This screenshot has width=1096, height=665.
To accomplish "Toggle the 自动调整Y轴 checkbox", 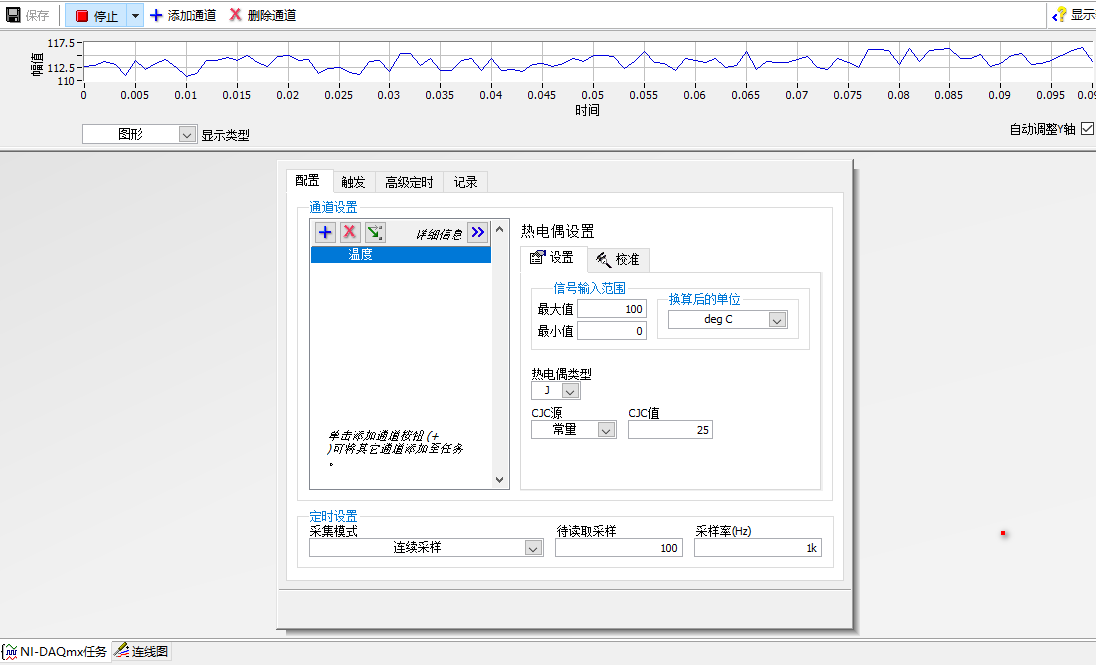I will pyautogui.click(x=1088, y=128).
